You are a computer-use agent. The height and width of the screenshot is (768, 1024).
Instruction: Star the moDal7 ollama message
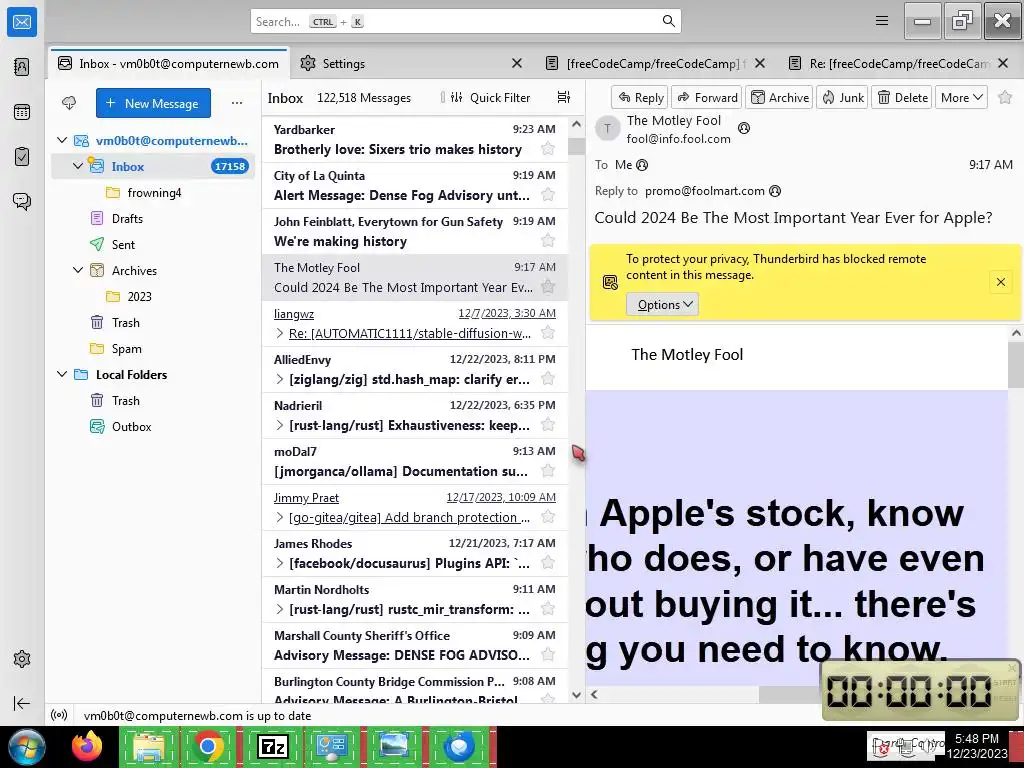(548, 471)
